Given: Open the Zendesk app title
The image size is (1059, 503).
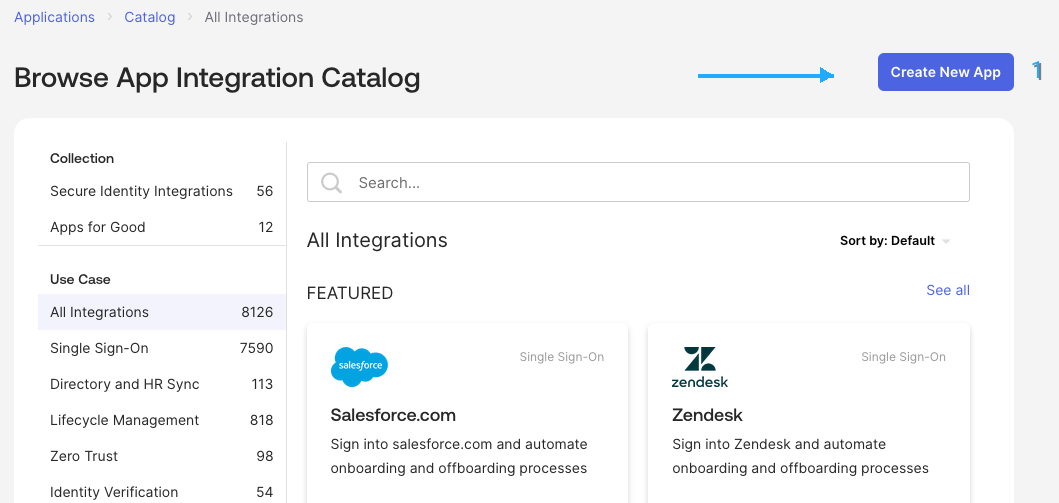Looking at the screenshot, I should point(707,415).
